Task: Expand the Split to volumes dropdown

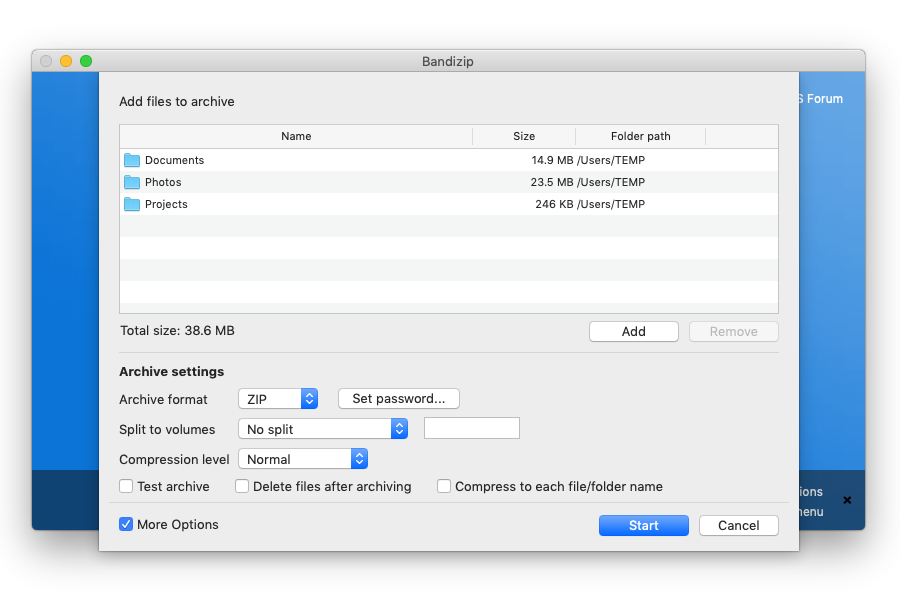Action: (323, 429)
